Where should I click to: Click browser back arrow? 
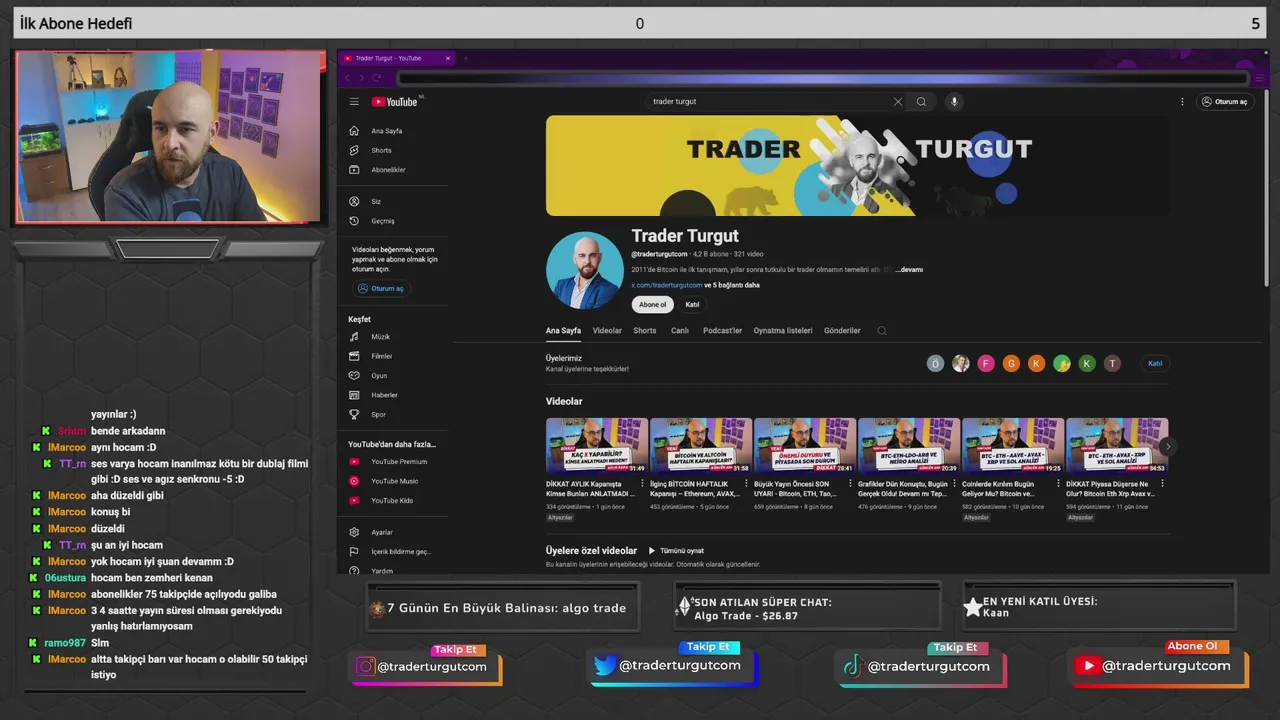coord(347,78)
